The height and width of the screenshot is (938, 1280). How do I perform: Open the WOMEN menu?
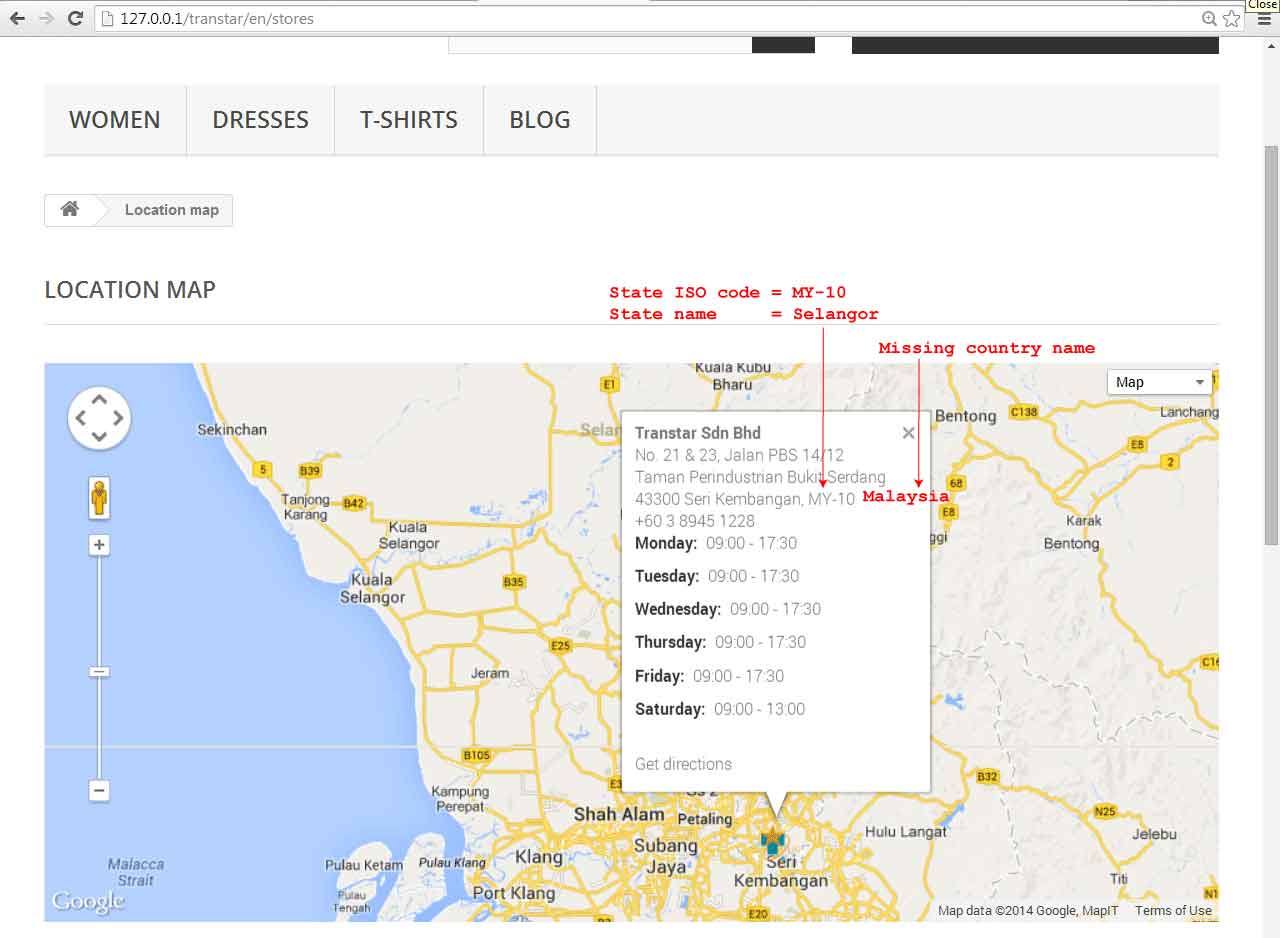[115, 120]
